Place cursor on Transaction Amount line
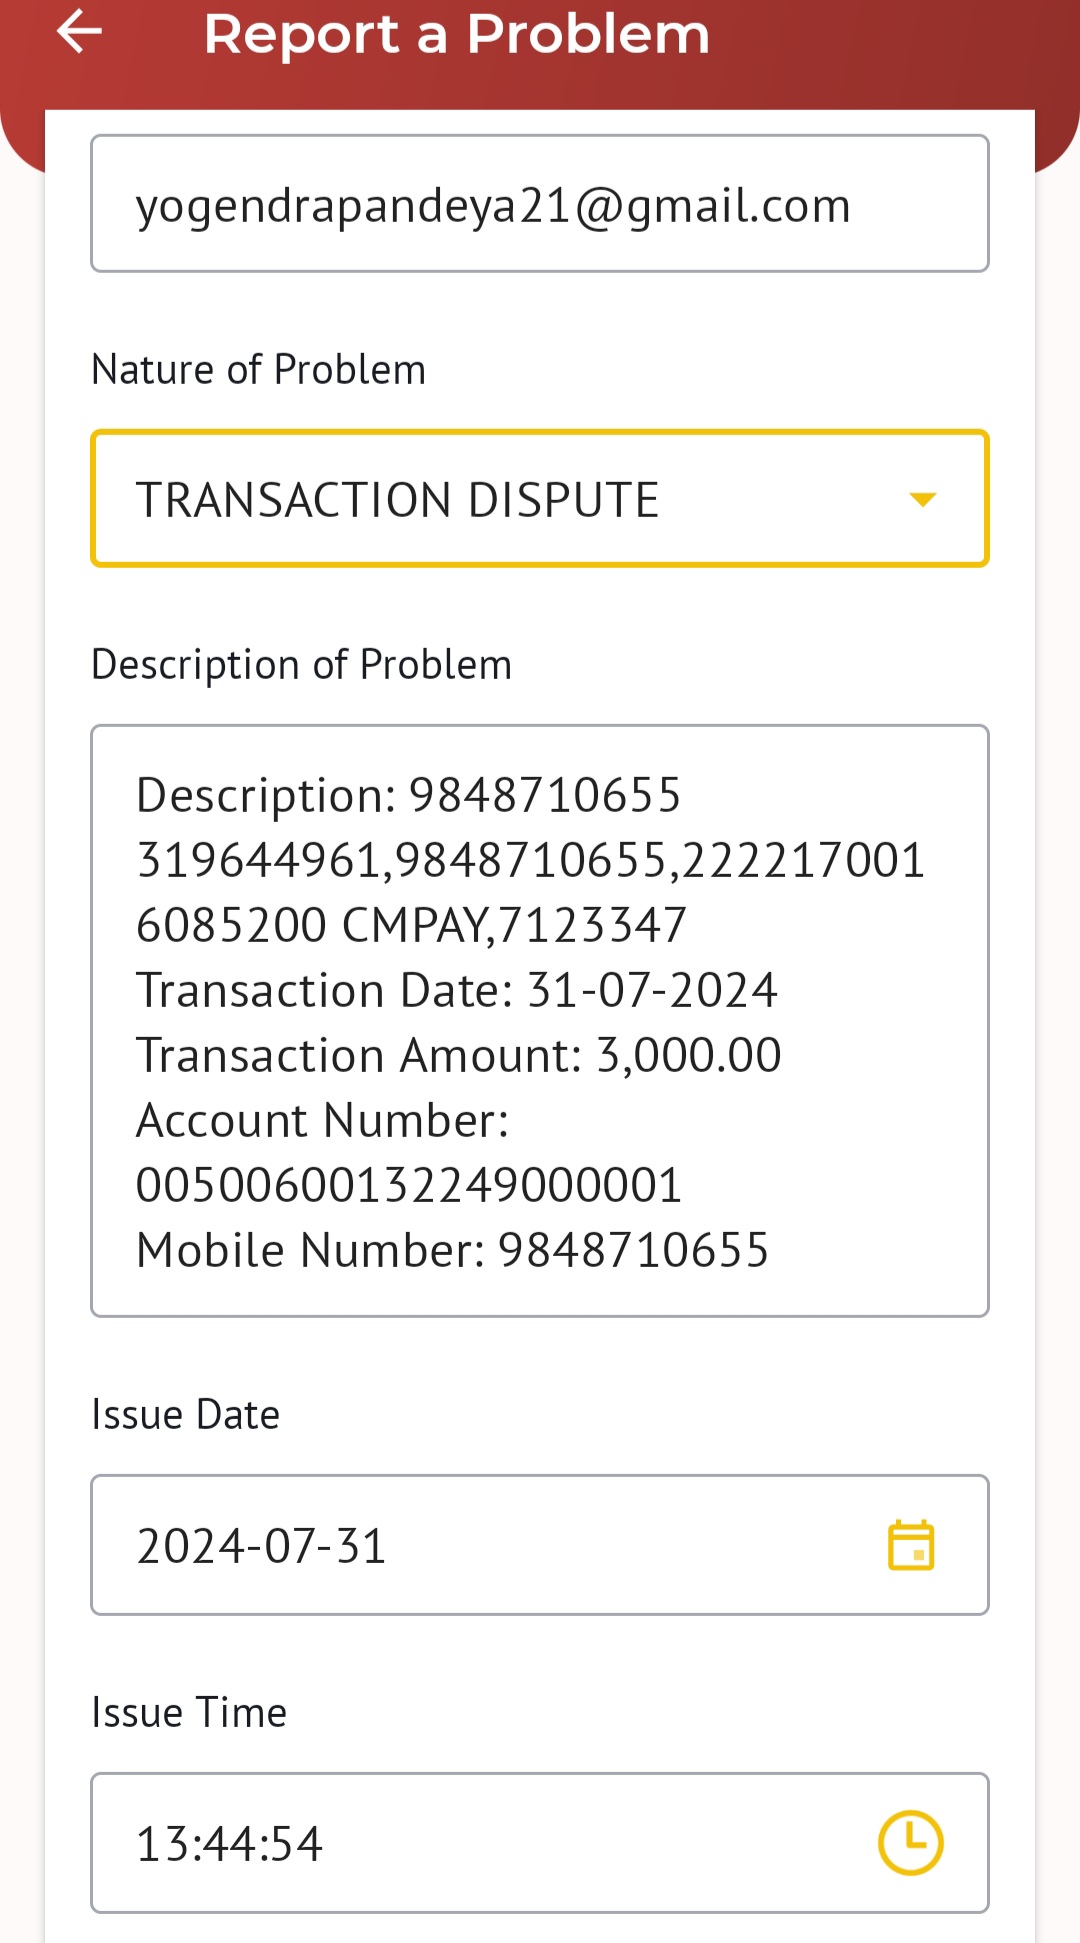The image size is (1080, 1943). (x=459, y=1056)
